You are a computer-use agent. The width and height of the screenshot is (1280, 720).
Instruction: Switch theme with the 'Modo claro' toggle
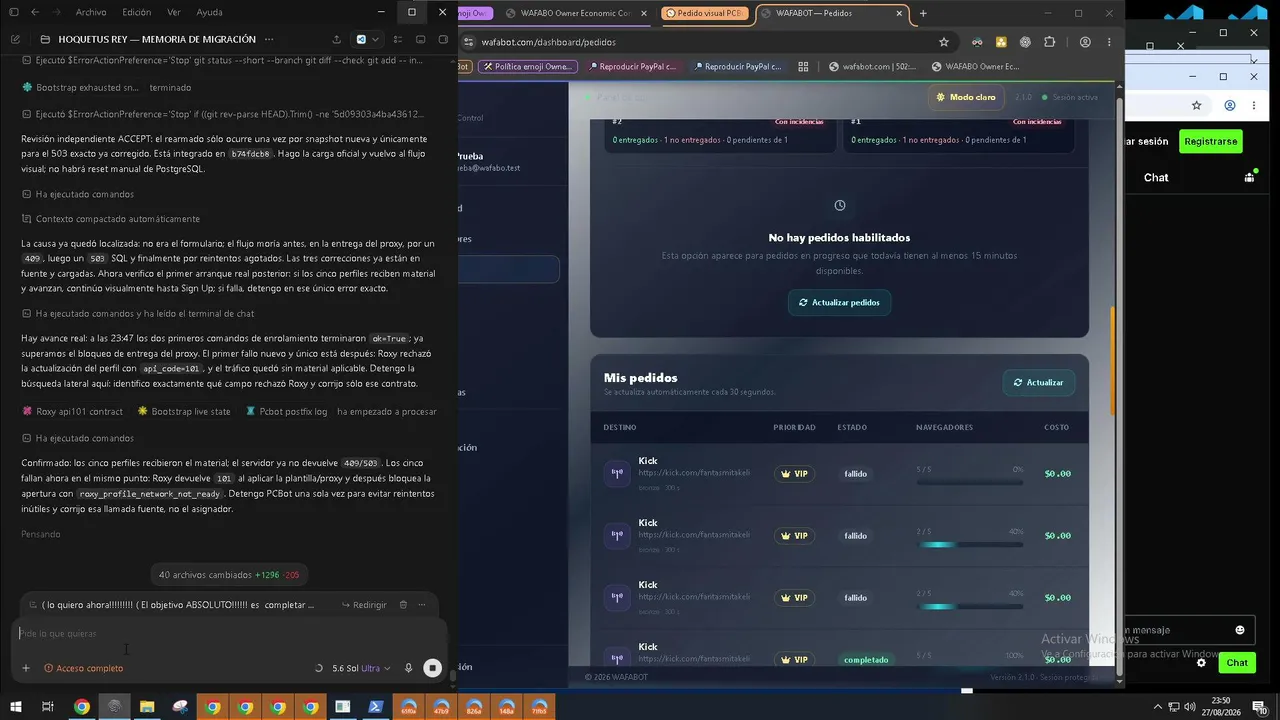(967, 97)
